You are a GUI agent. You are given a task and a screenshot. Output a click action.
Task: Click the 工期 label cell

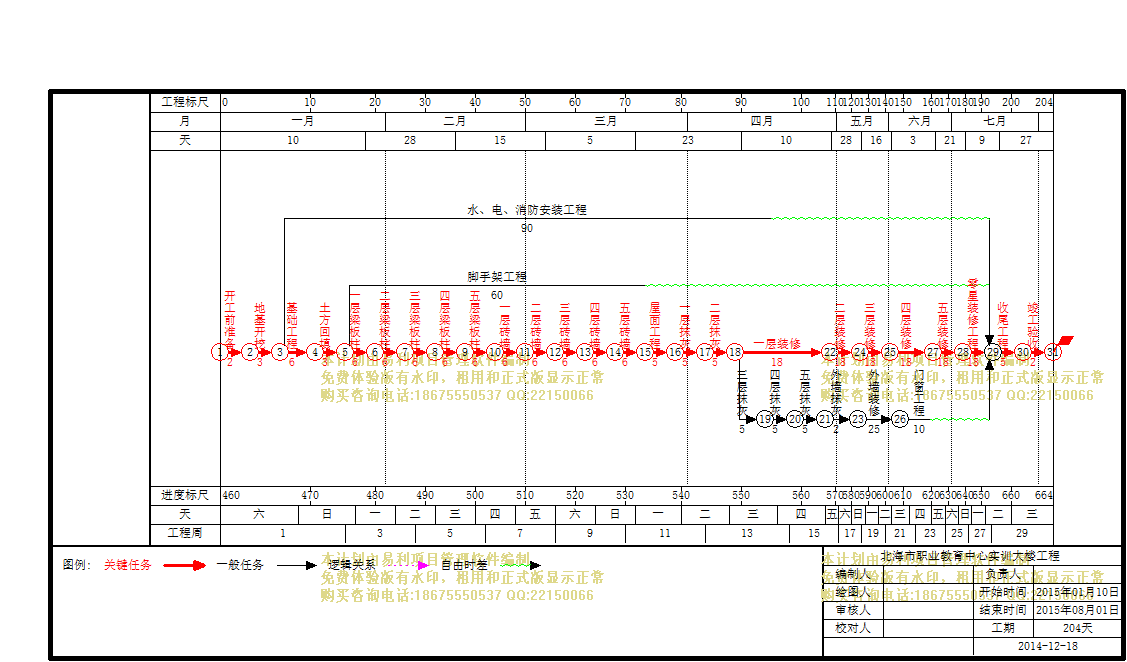(1003, 627)
